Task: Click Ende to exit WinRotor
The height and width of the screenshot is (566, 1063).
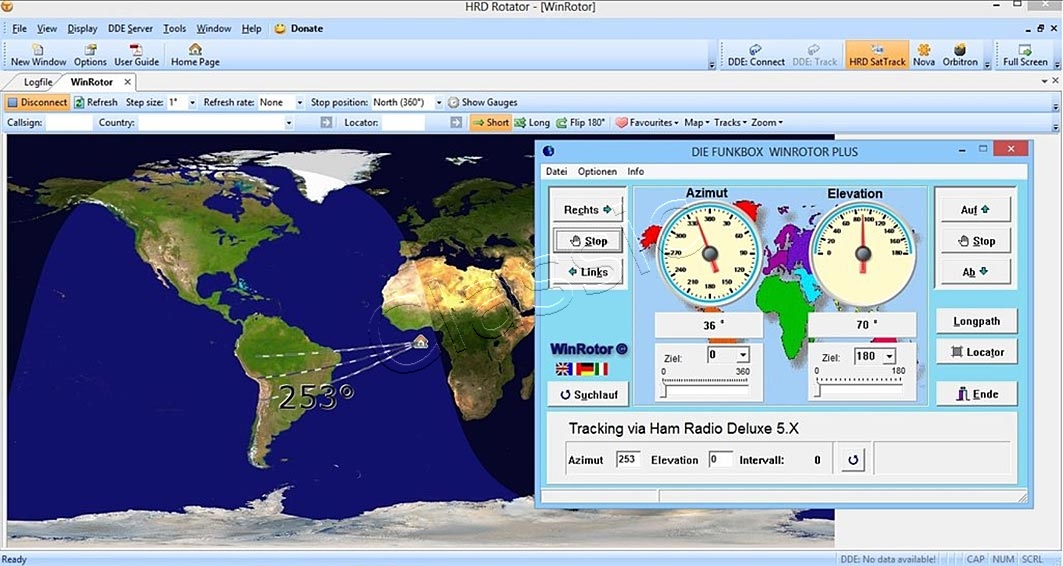Action: click(x=976, y=394)
